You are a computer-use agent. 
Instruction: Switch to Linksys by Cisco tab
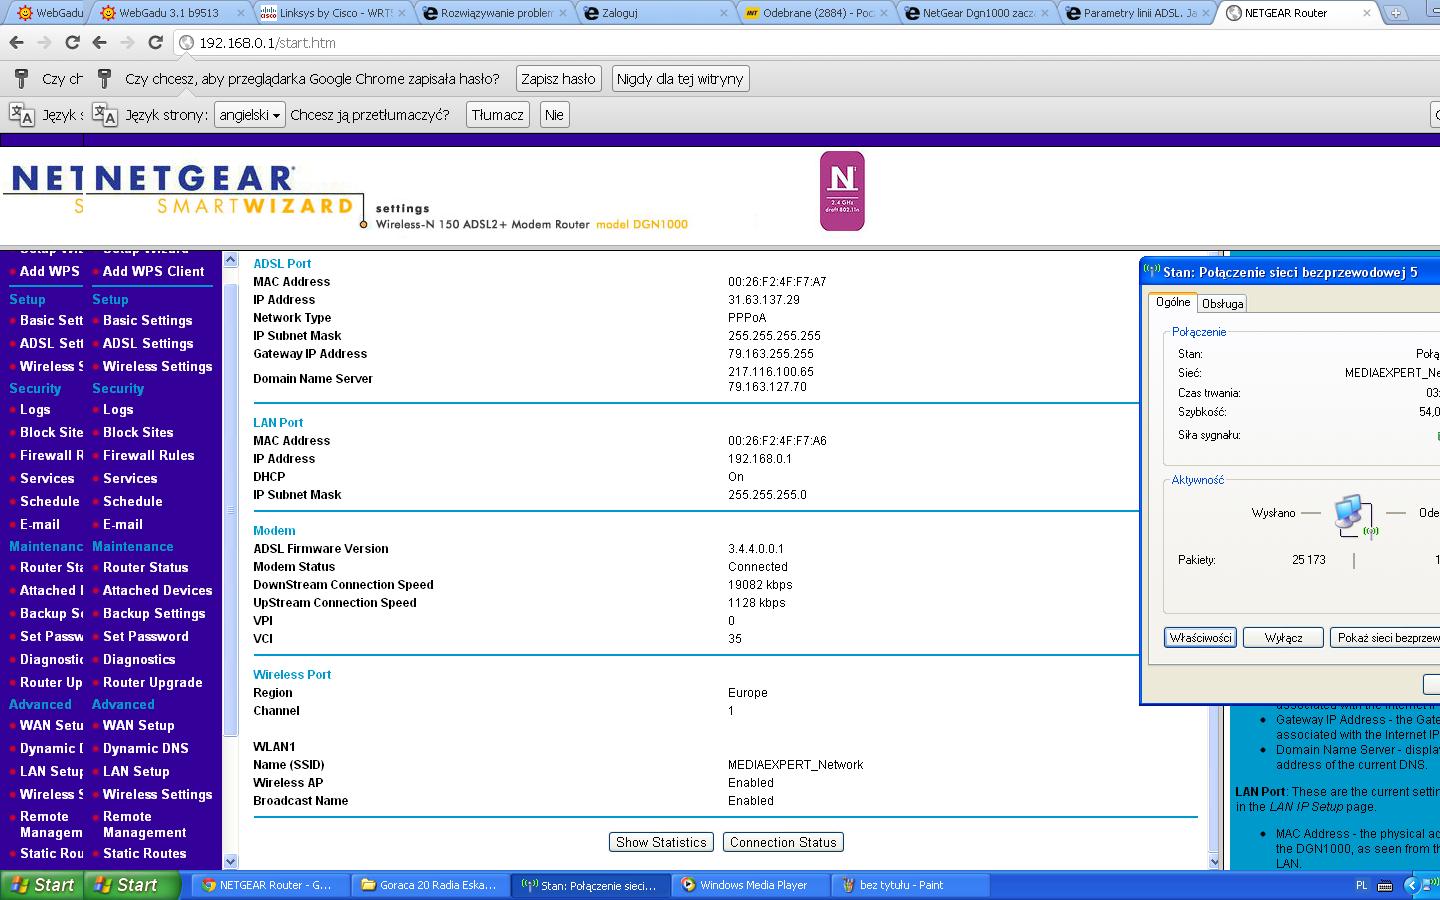click(x=330, y=13)
